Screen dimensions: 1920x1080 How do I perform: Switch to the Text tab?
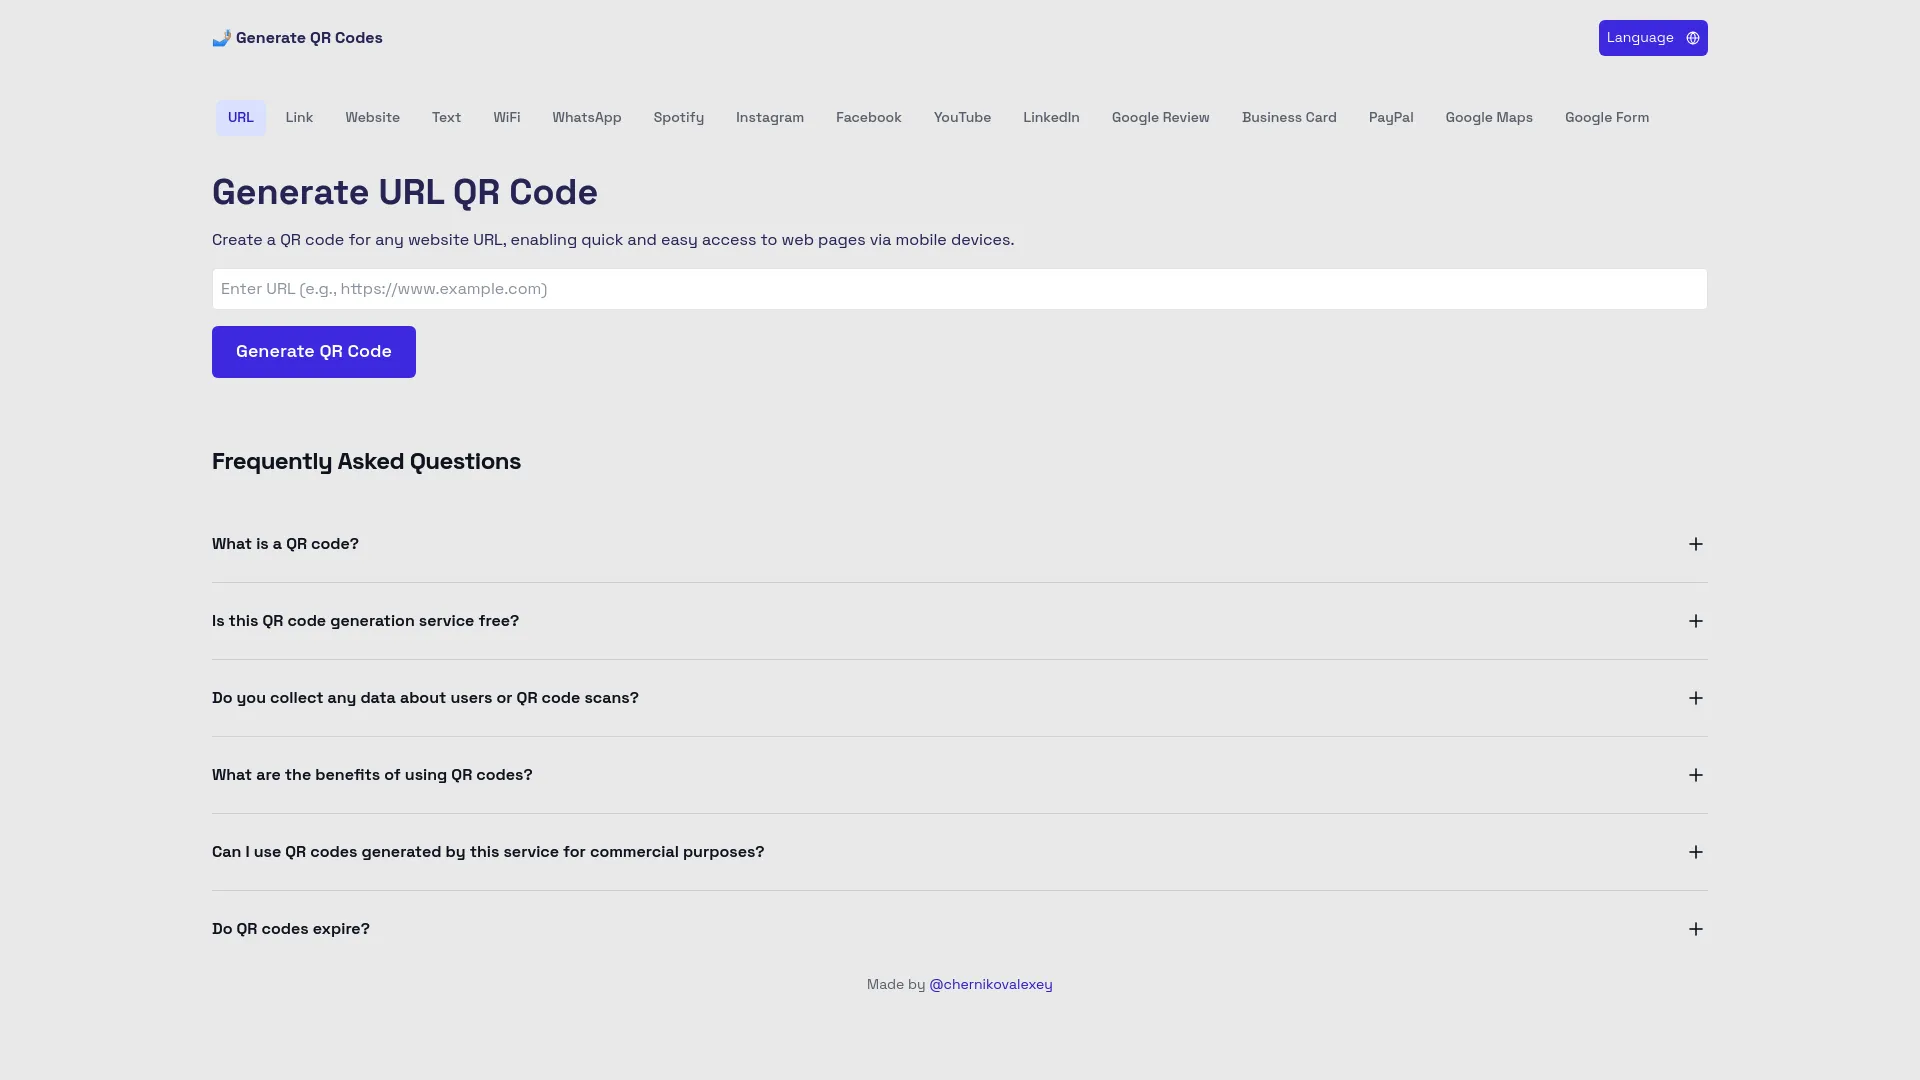(x=446, y=118)
